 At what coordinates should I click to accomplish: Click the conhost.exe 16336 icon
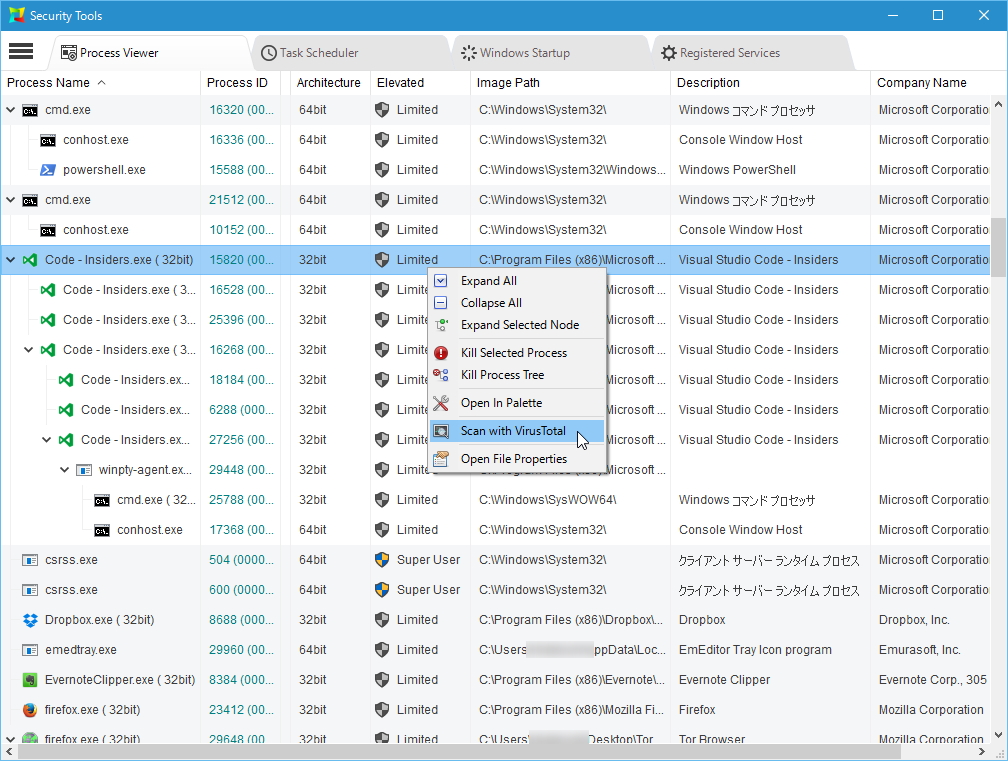[x=48, y=141]
